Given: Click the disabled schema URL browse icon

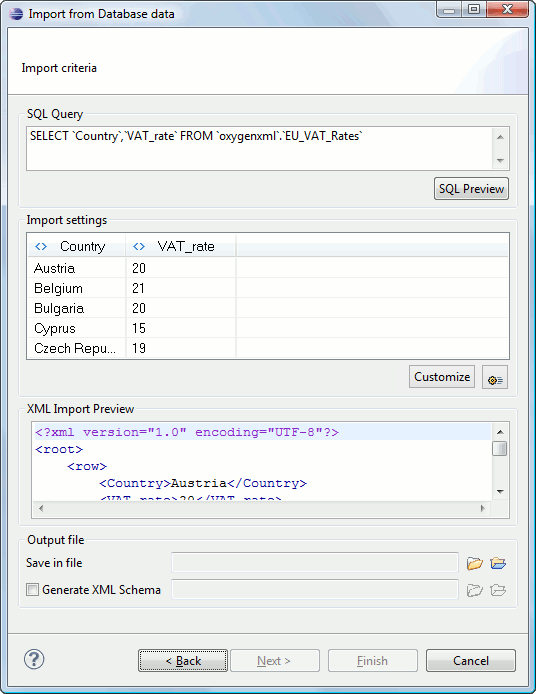Looking at the screenshot, I should click(498, 590).
